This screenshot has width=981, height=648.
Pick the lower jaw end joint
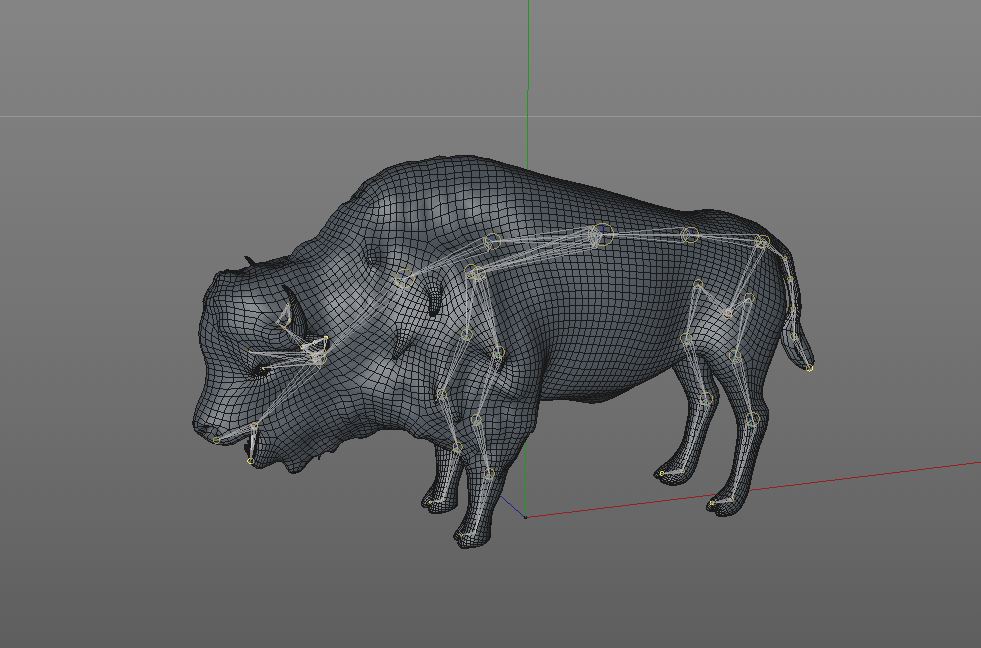(250, 462)
